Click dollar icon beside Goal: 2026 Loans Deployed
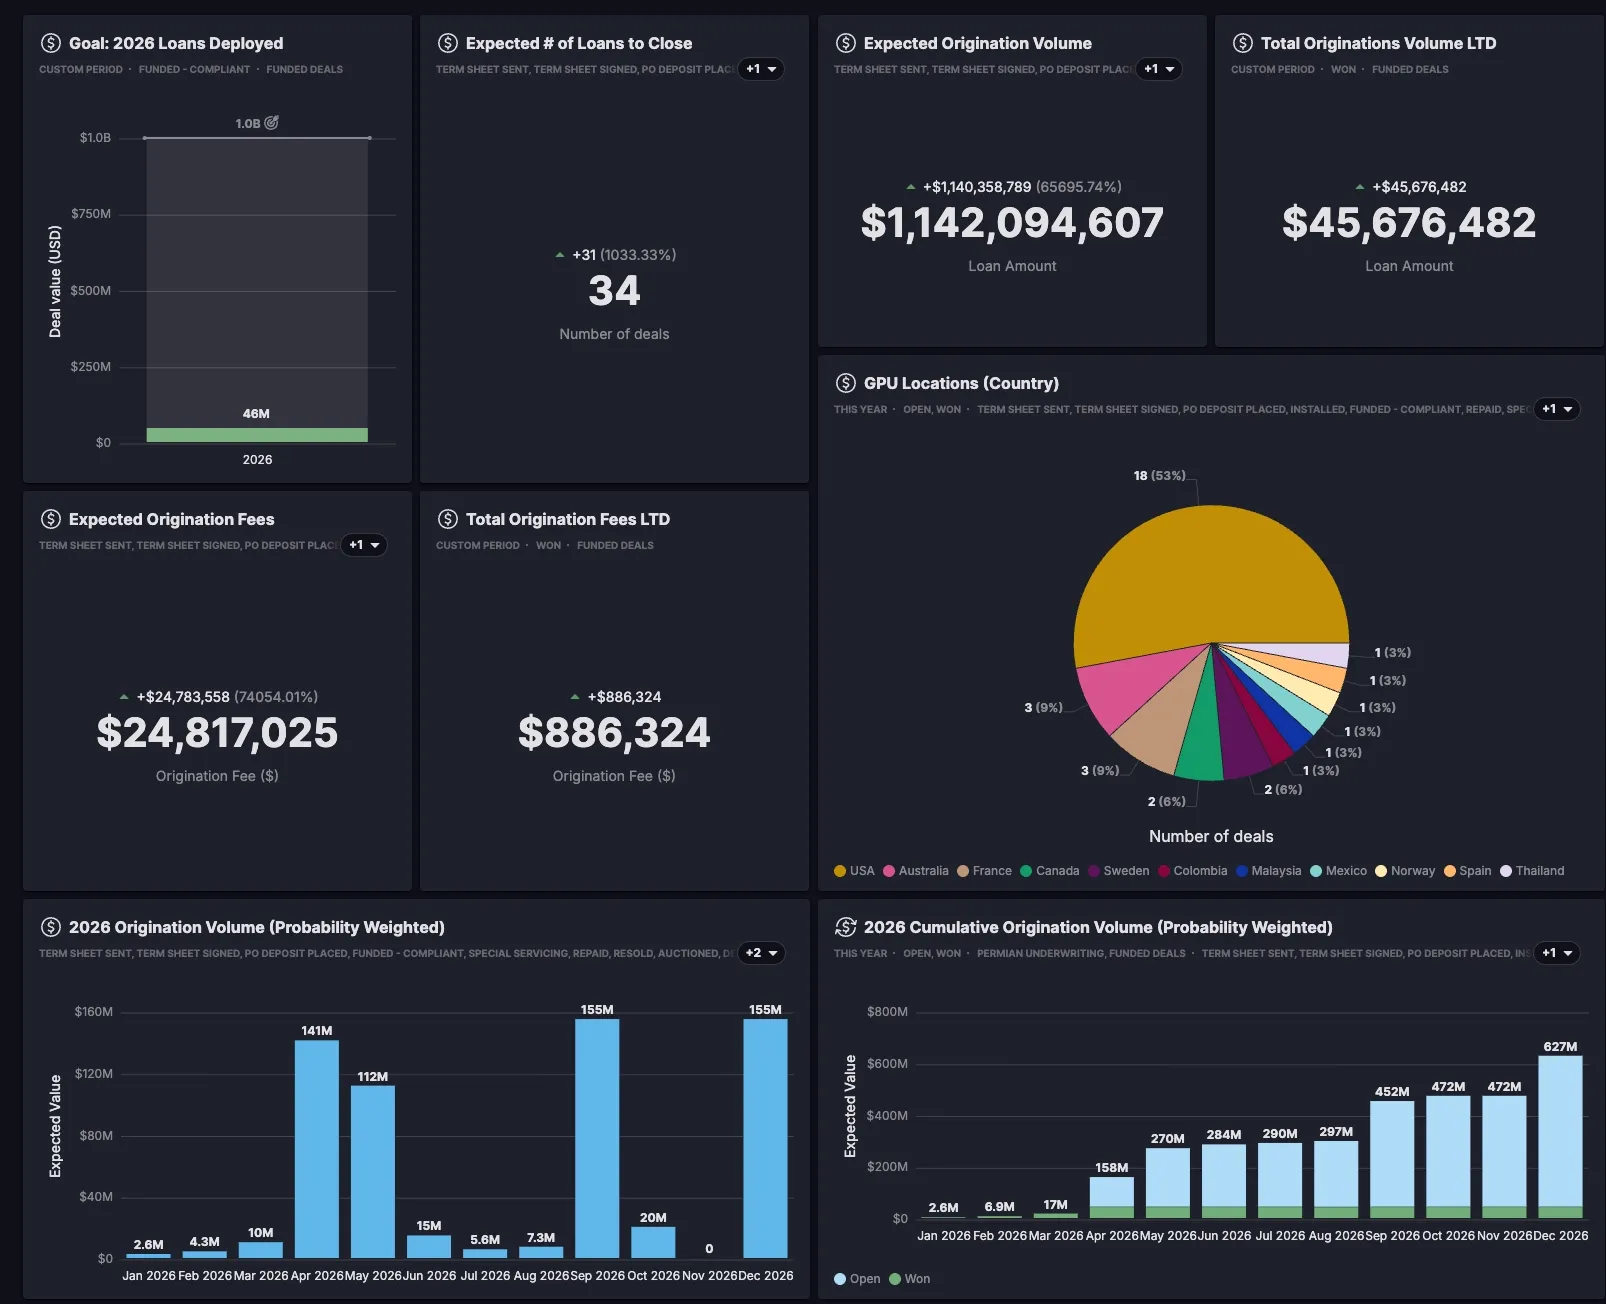Image resolution: width=1606 pixels, height=1304 pixels. tap(50, 43)
